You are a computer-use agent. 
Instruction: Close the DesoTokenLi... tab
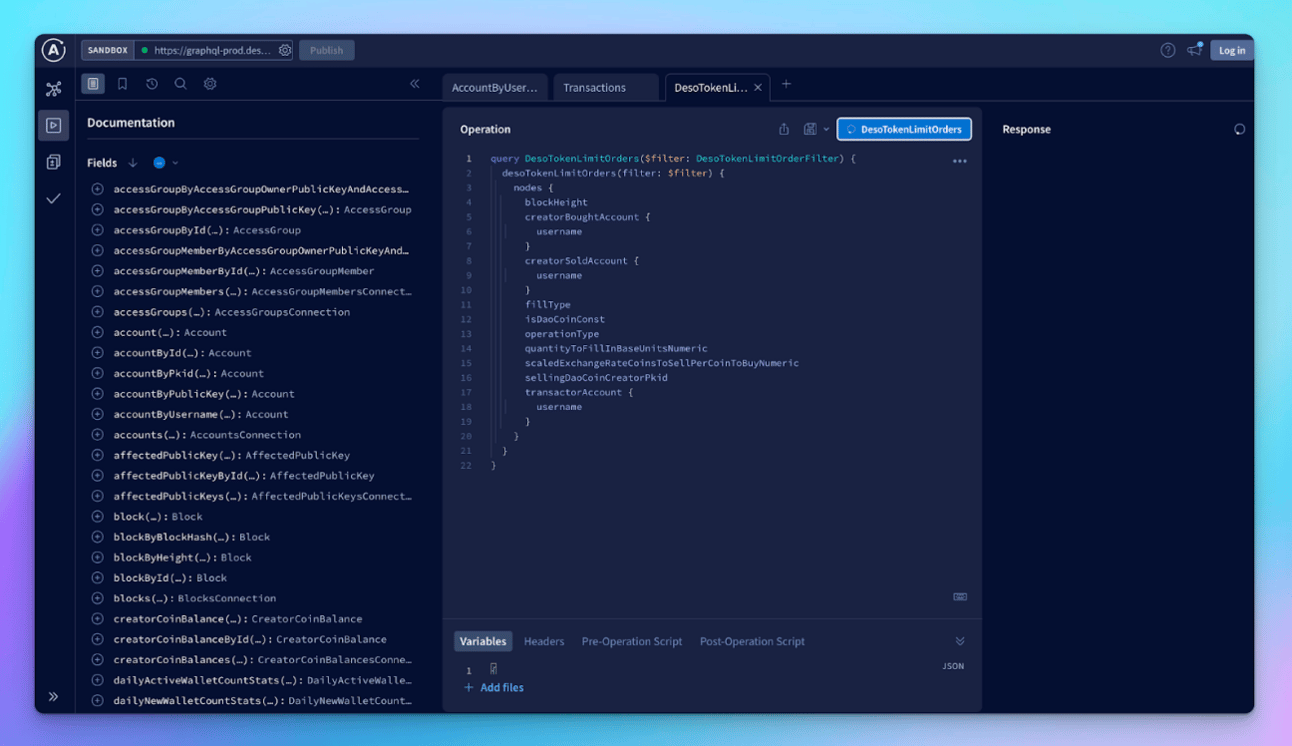(758, 88)
